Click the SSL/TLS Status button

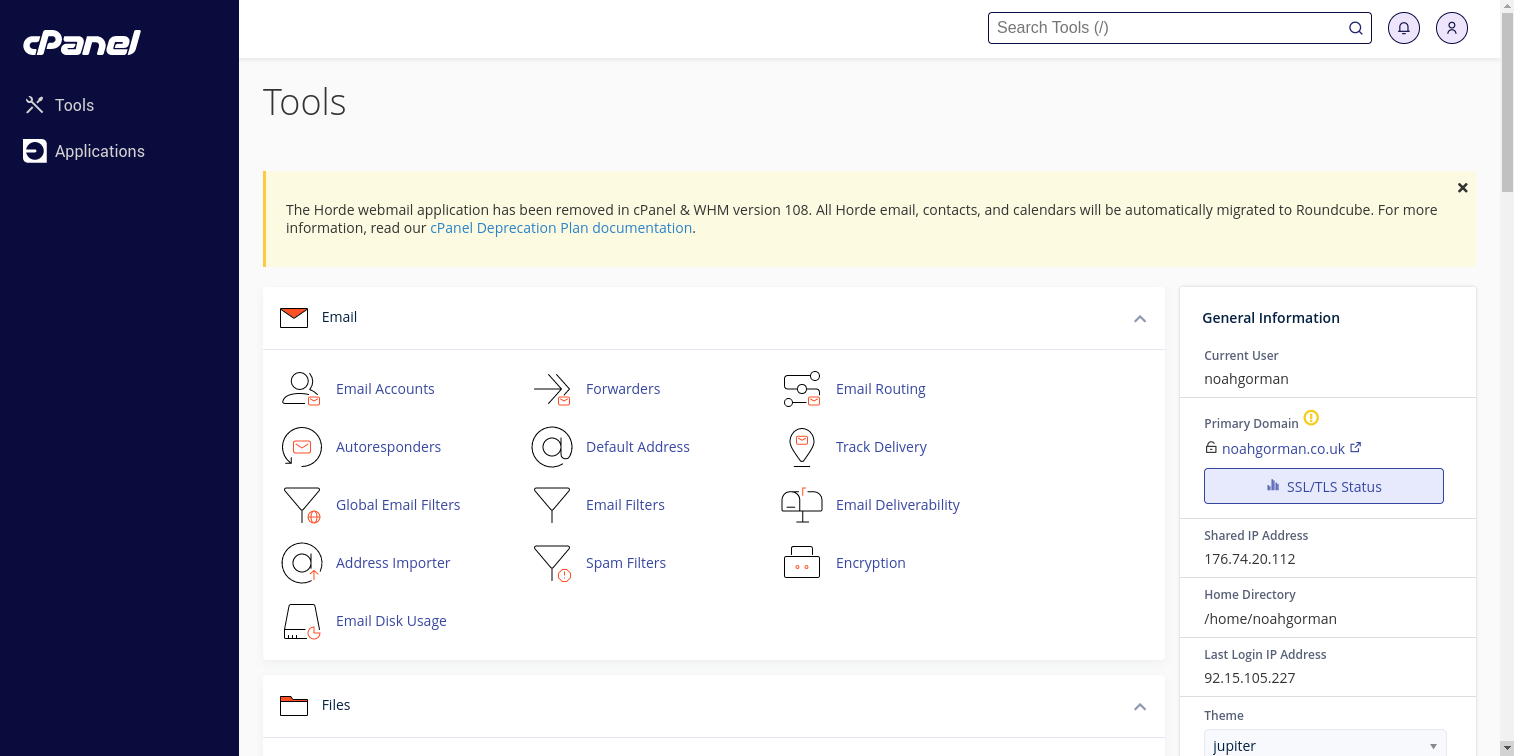[1323, 486]
